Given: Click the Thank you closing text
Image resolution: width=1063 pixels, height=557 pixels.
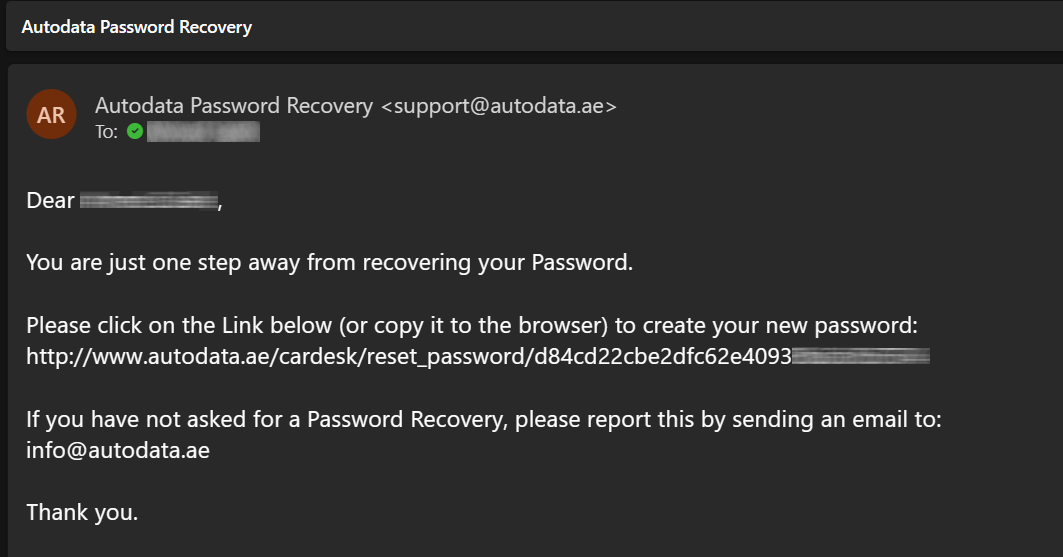Looking at the screenshot, I should 82,513.
